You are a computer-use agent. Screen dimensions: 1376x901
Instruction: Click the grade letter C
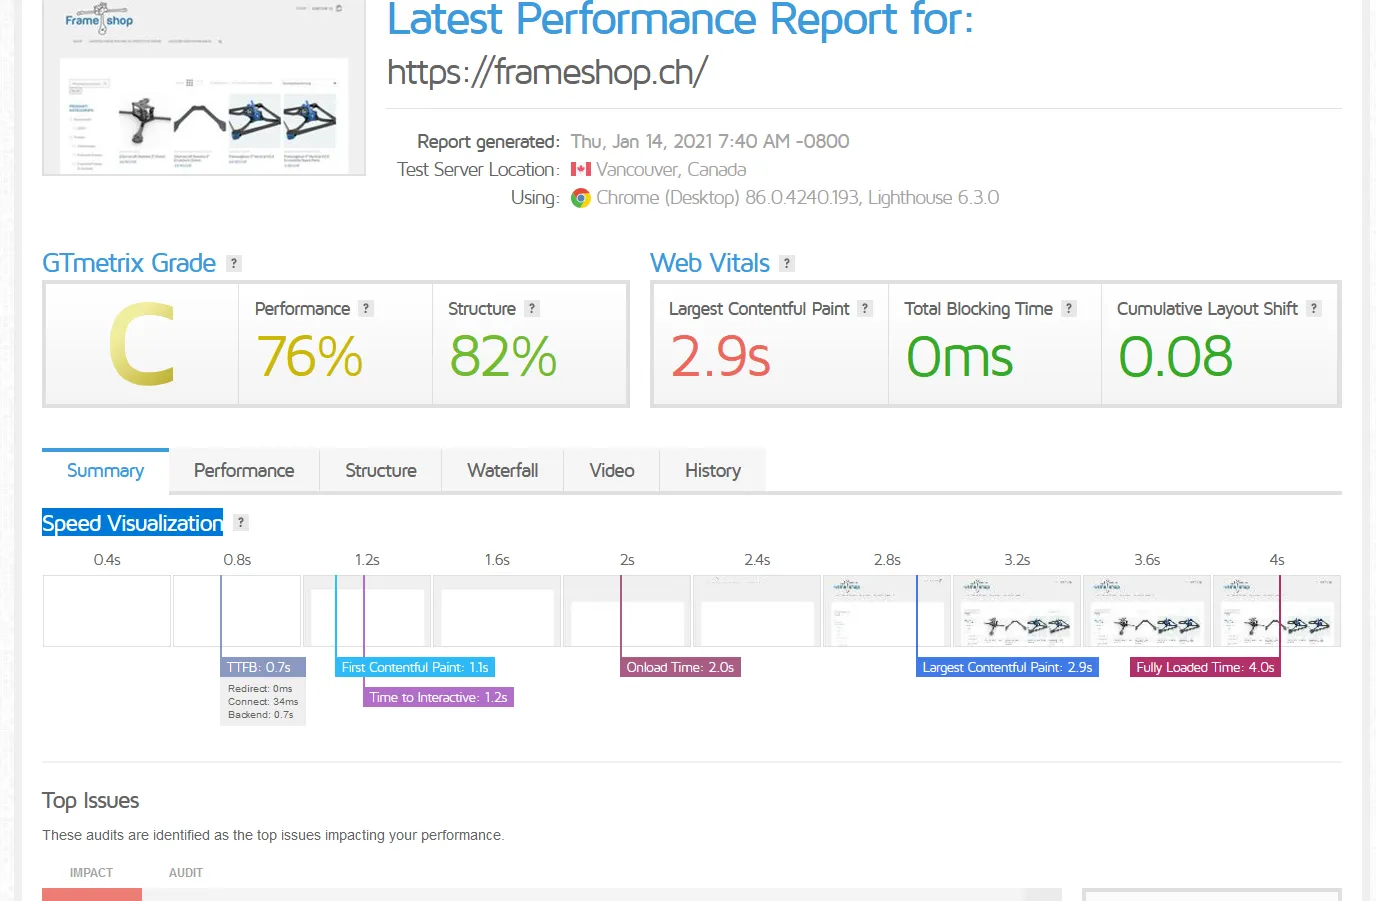tap(141, 345)
